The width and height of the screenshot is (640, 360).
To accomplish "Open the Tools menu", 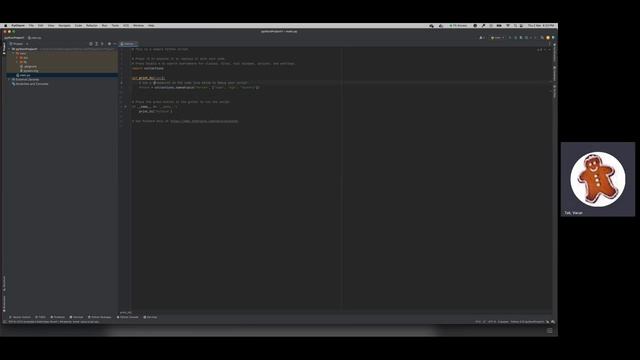I will tap(116, 25).
